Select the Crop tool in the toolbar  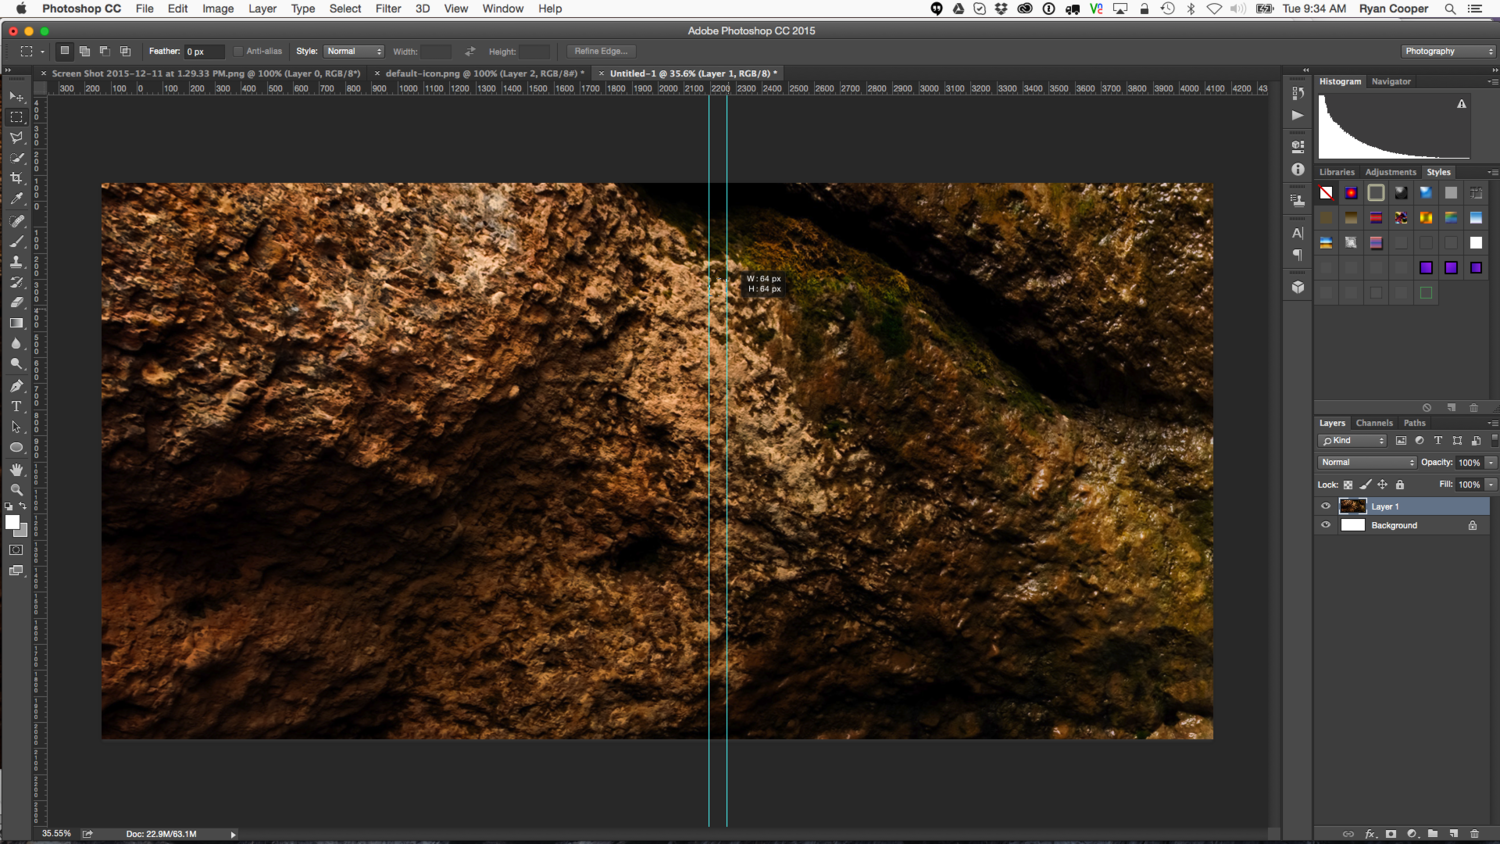click(16, 176)
